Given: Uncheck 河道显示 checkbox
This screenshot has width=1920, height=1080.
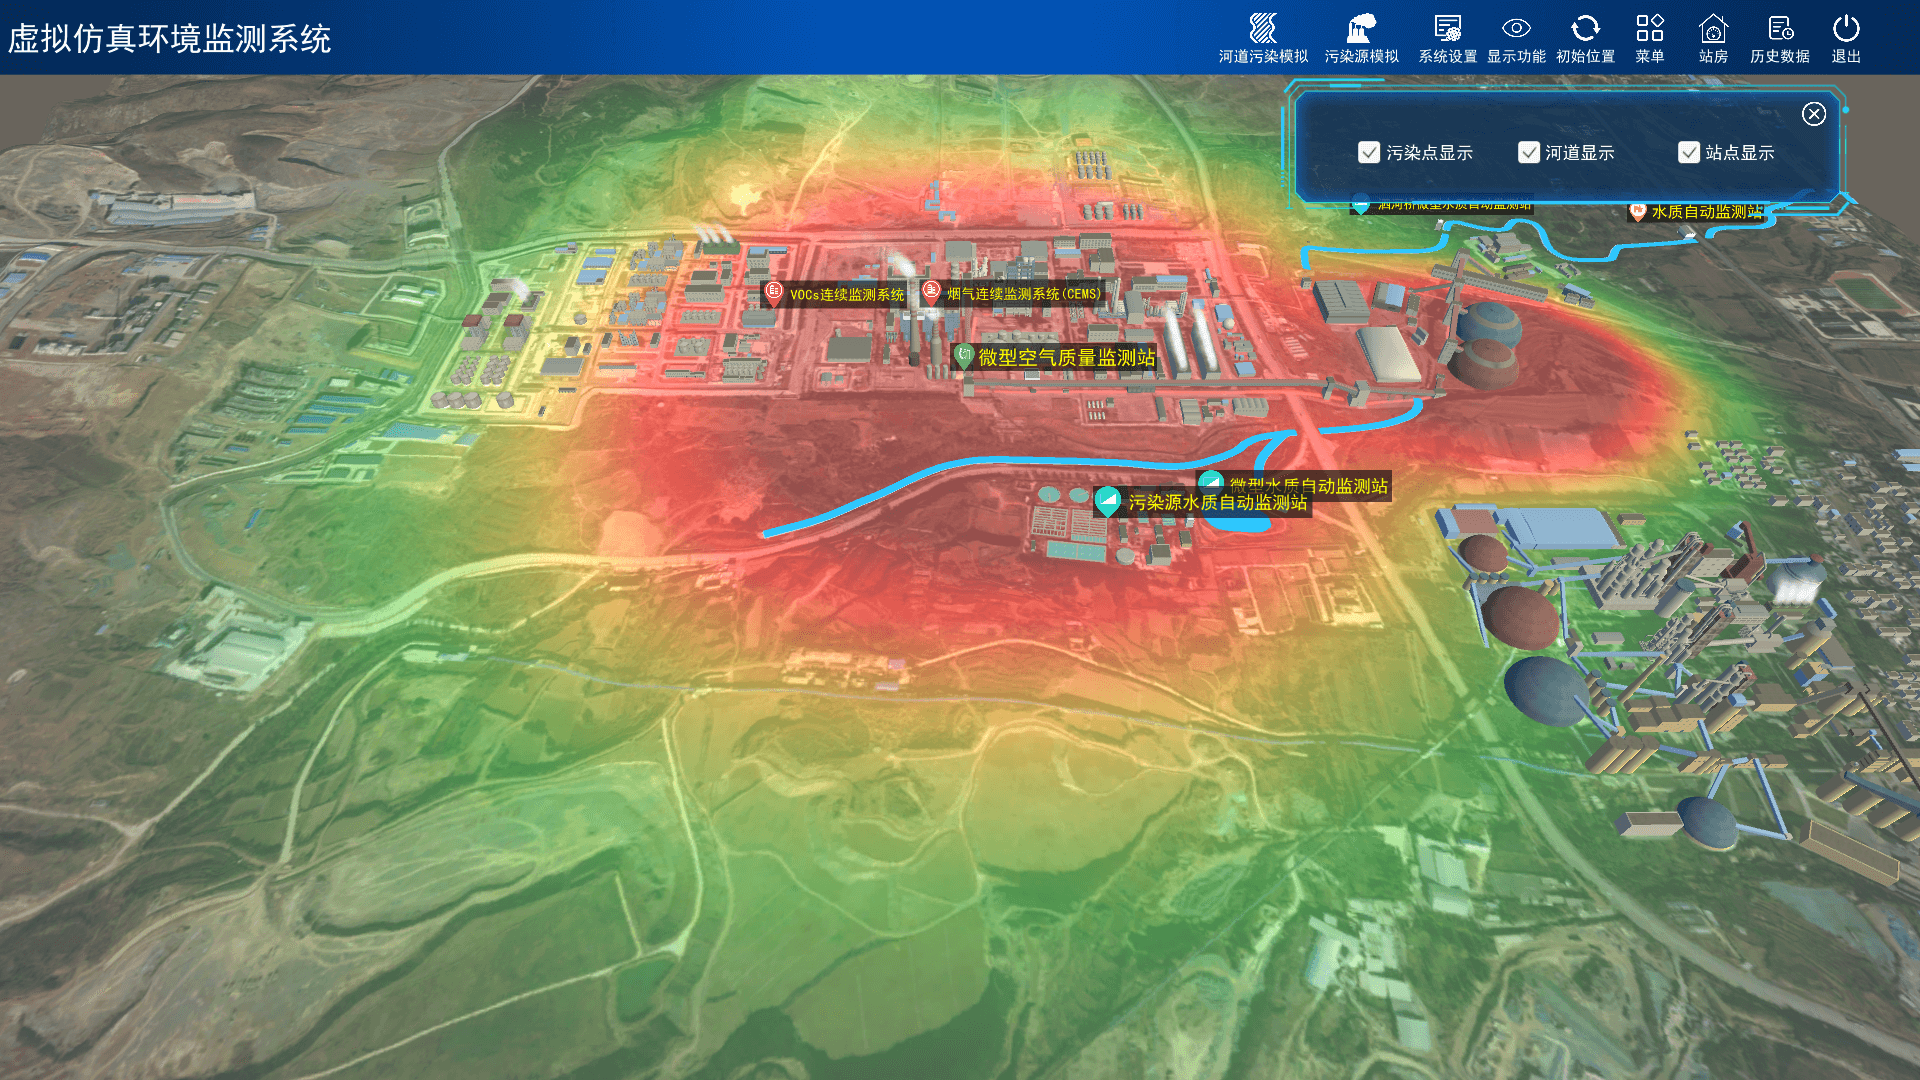Looking at the screenshot, I should 1528,152.
